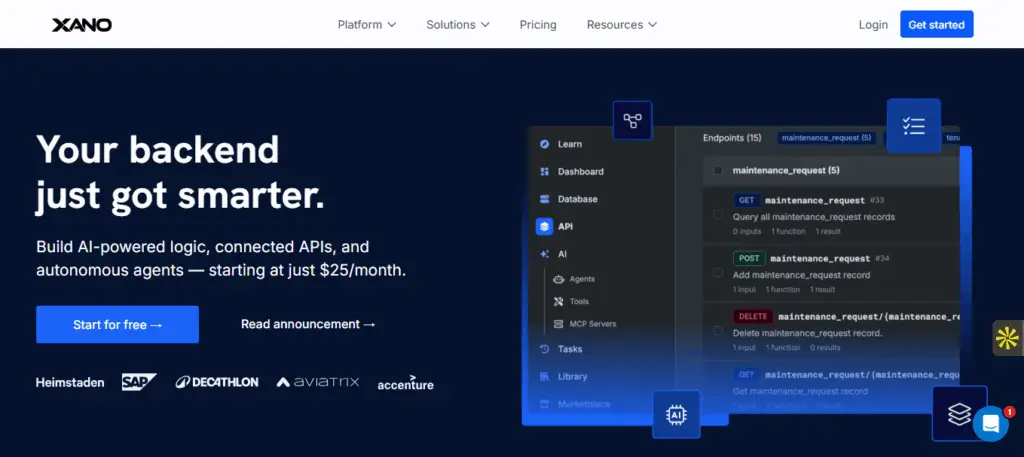
Task: Tick the POST maintenance_request checkbox
Action: point(718,273)
